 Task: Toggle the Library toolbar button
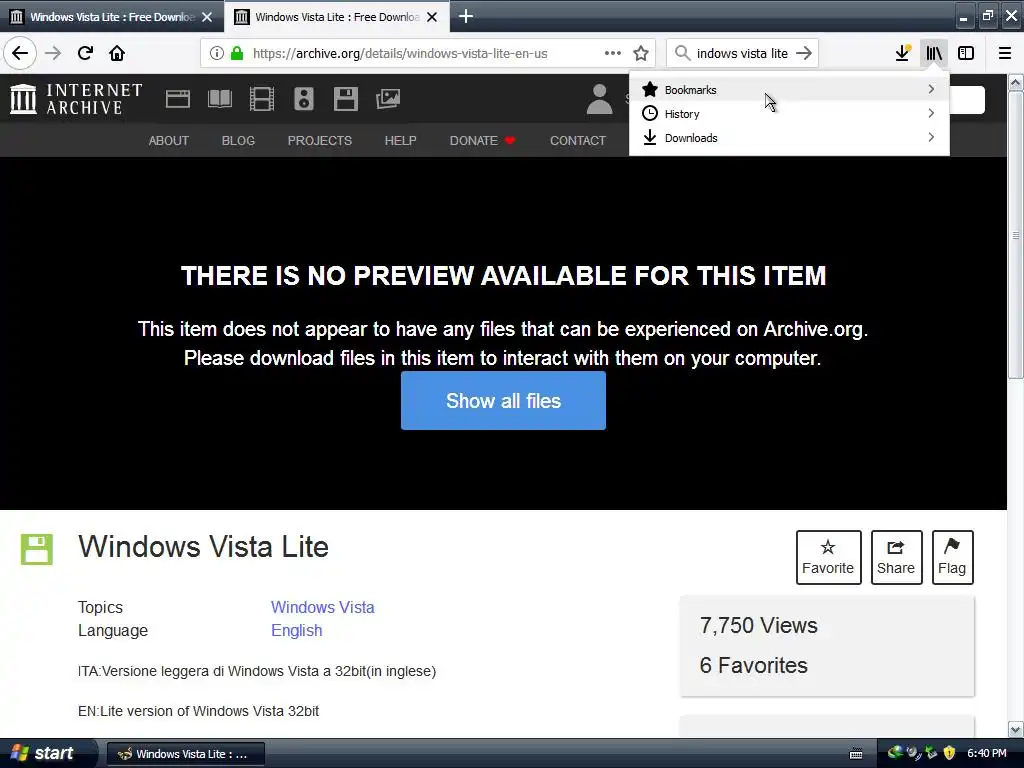tap(934, 53)
